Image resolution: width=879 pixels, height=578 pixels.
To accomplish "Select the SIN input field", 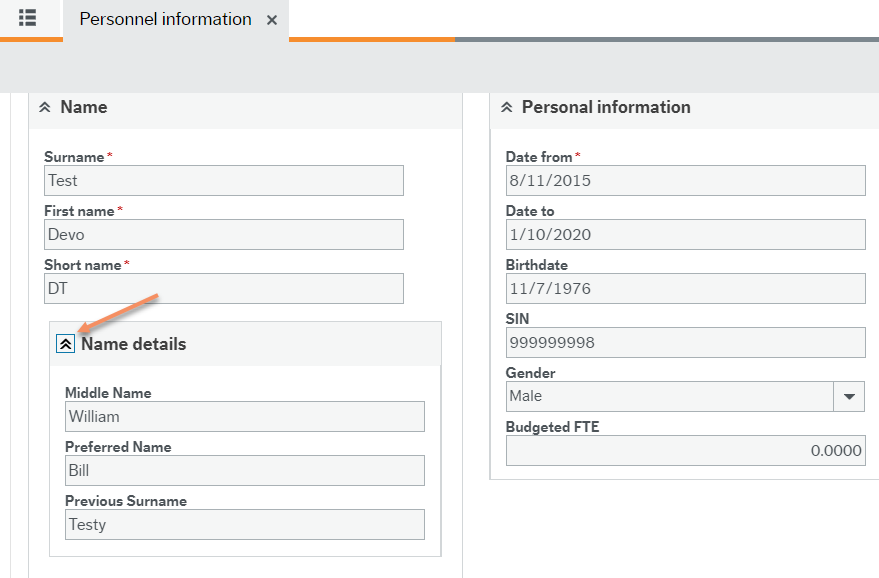I will (685, 343).
